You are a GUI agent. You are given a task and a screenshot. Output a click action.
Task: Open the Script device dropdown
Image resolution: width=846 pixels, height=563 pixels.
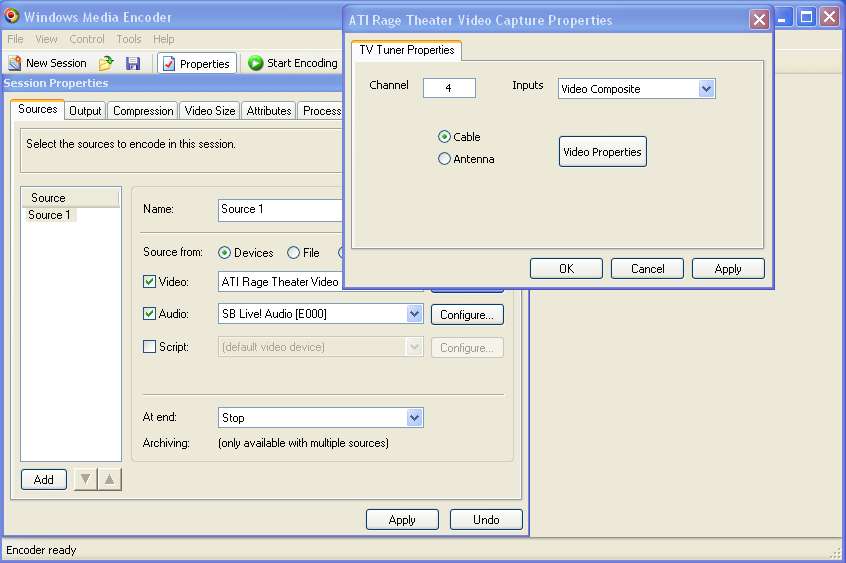(x=414, y=347)
